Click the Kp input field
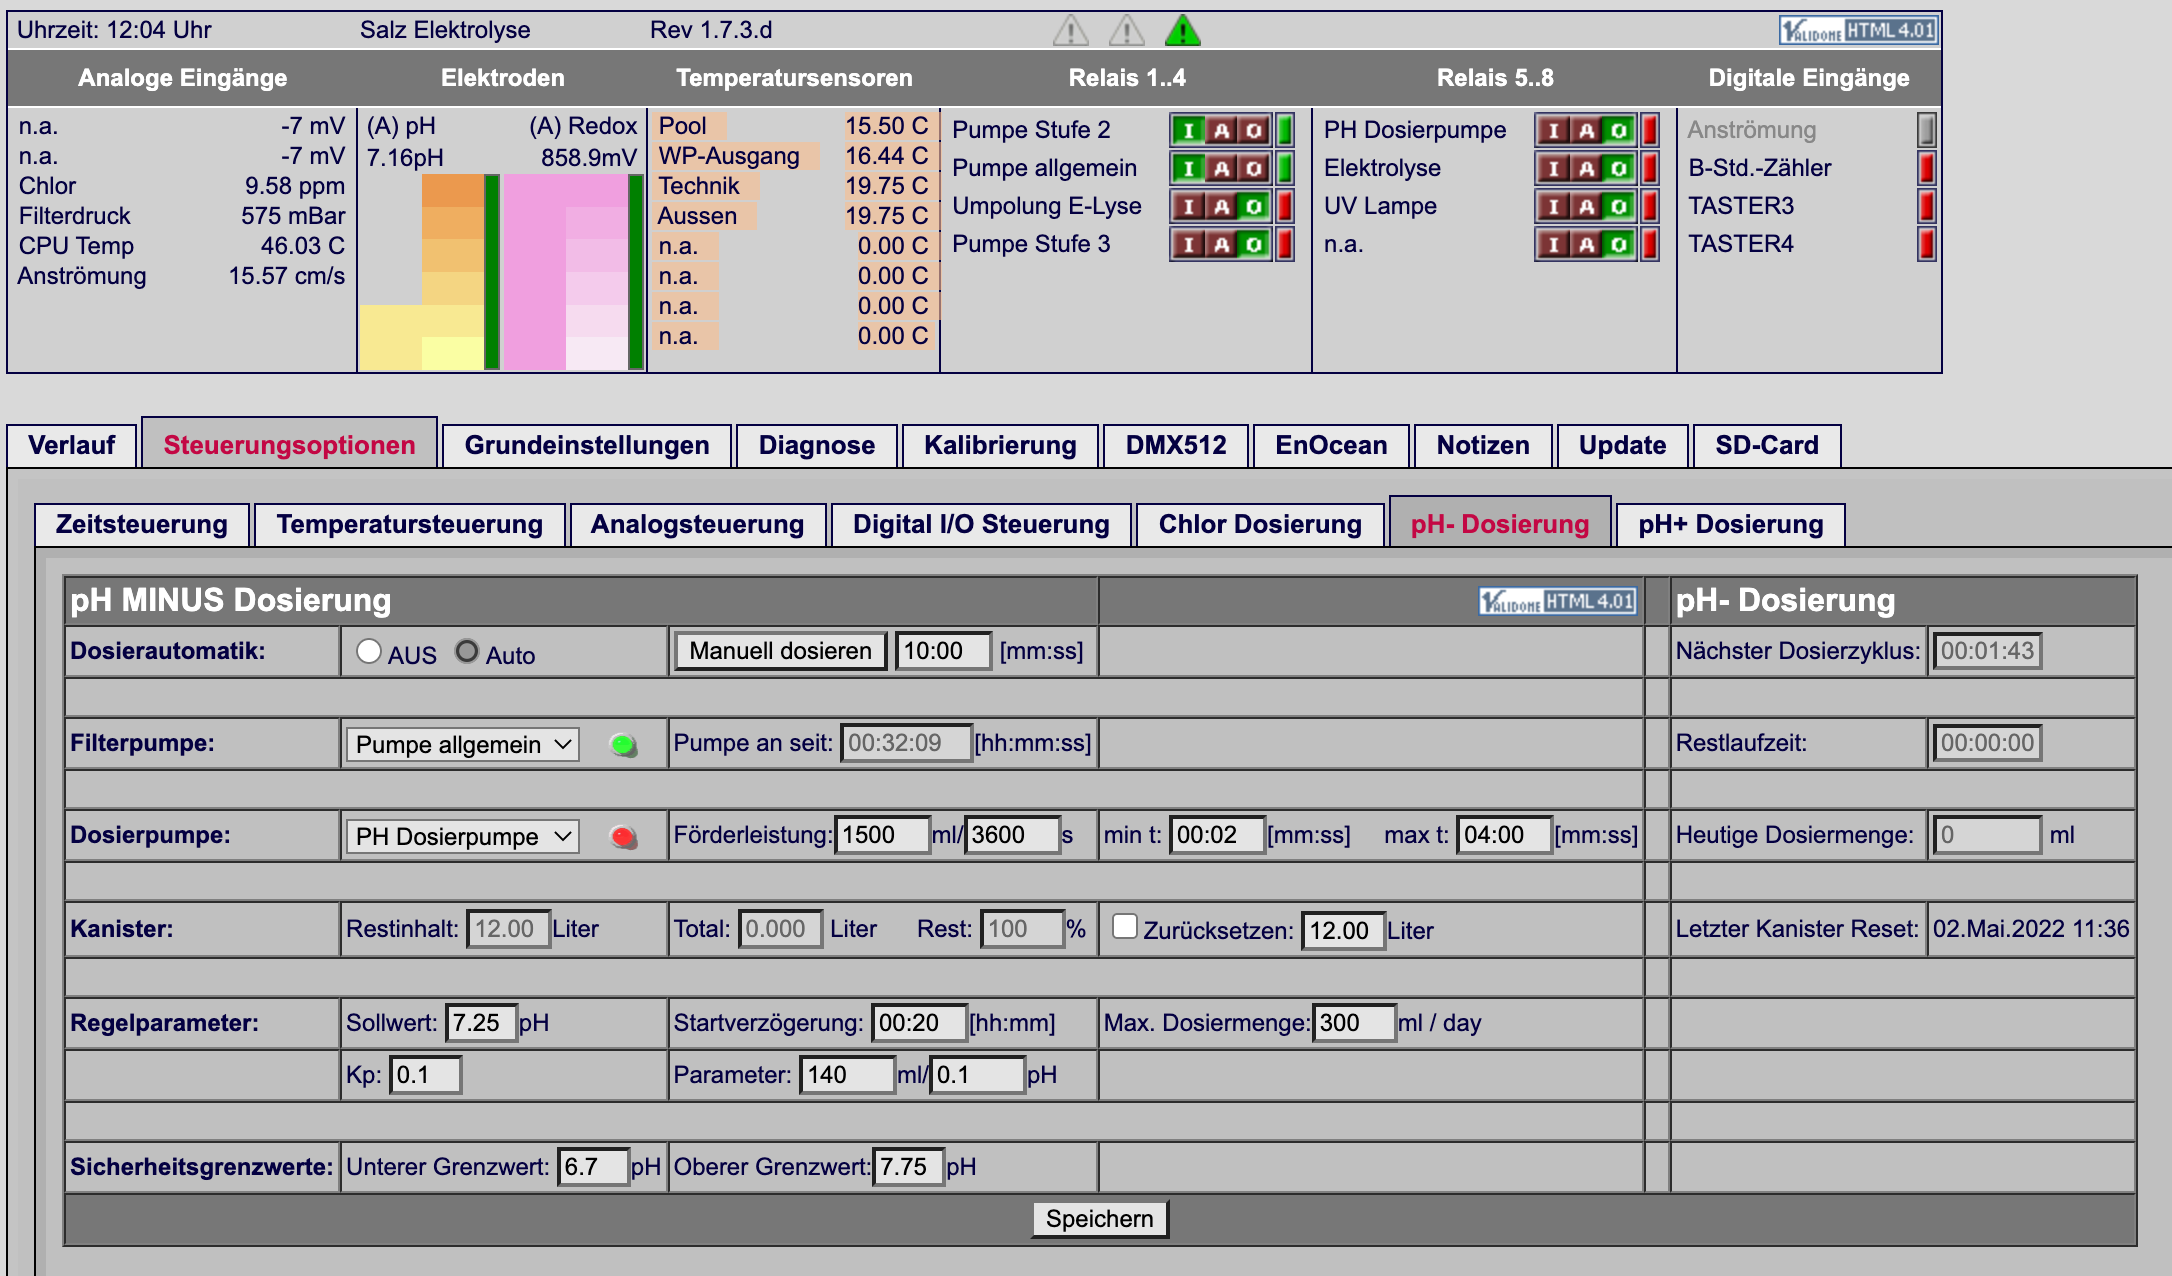Screen dimensions: 2172x1276 pos(425,1076)
